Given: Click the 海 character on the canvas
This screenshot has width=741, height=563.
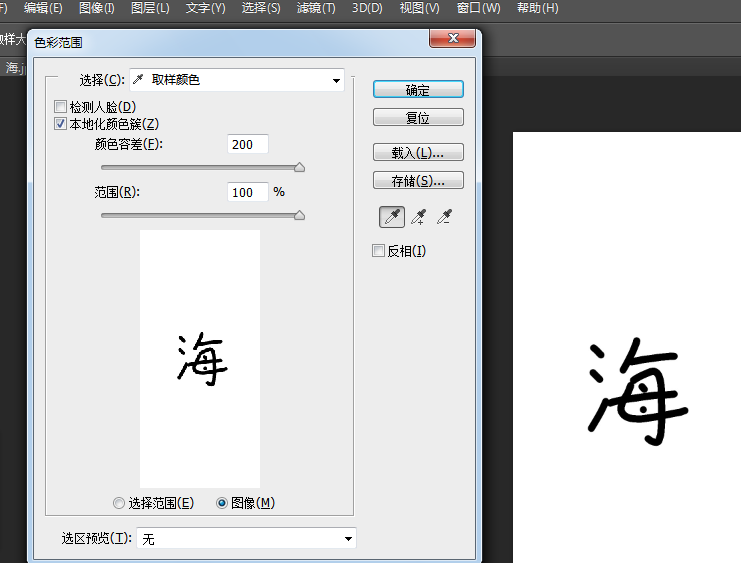Looking at the screenshot, I should (x=638, y=391).
